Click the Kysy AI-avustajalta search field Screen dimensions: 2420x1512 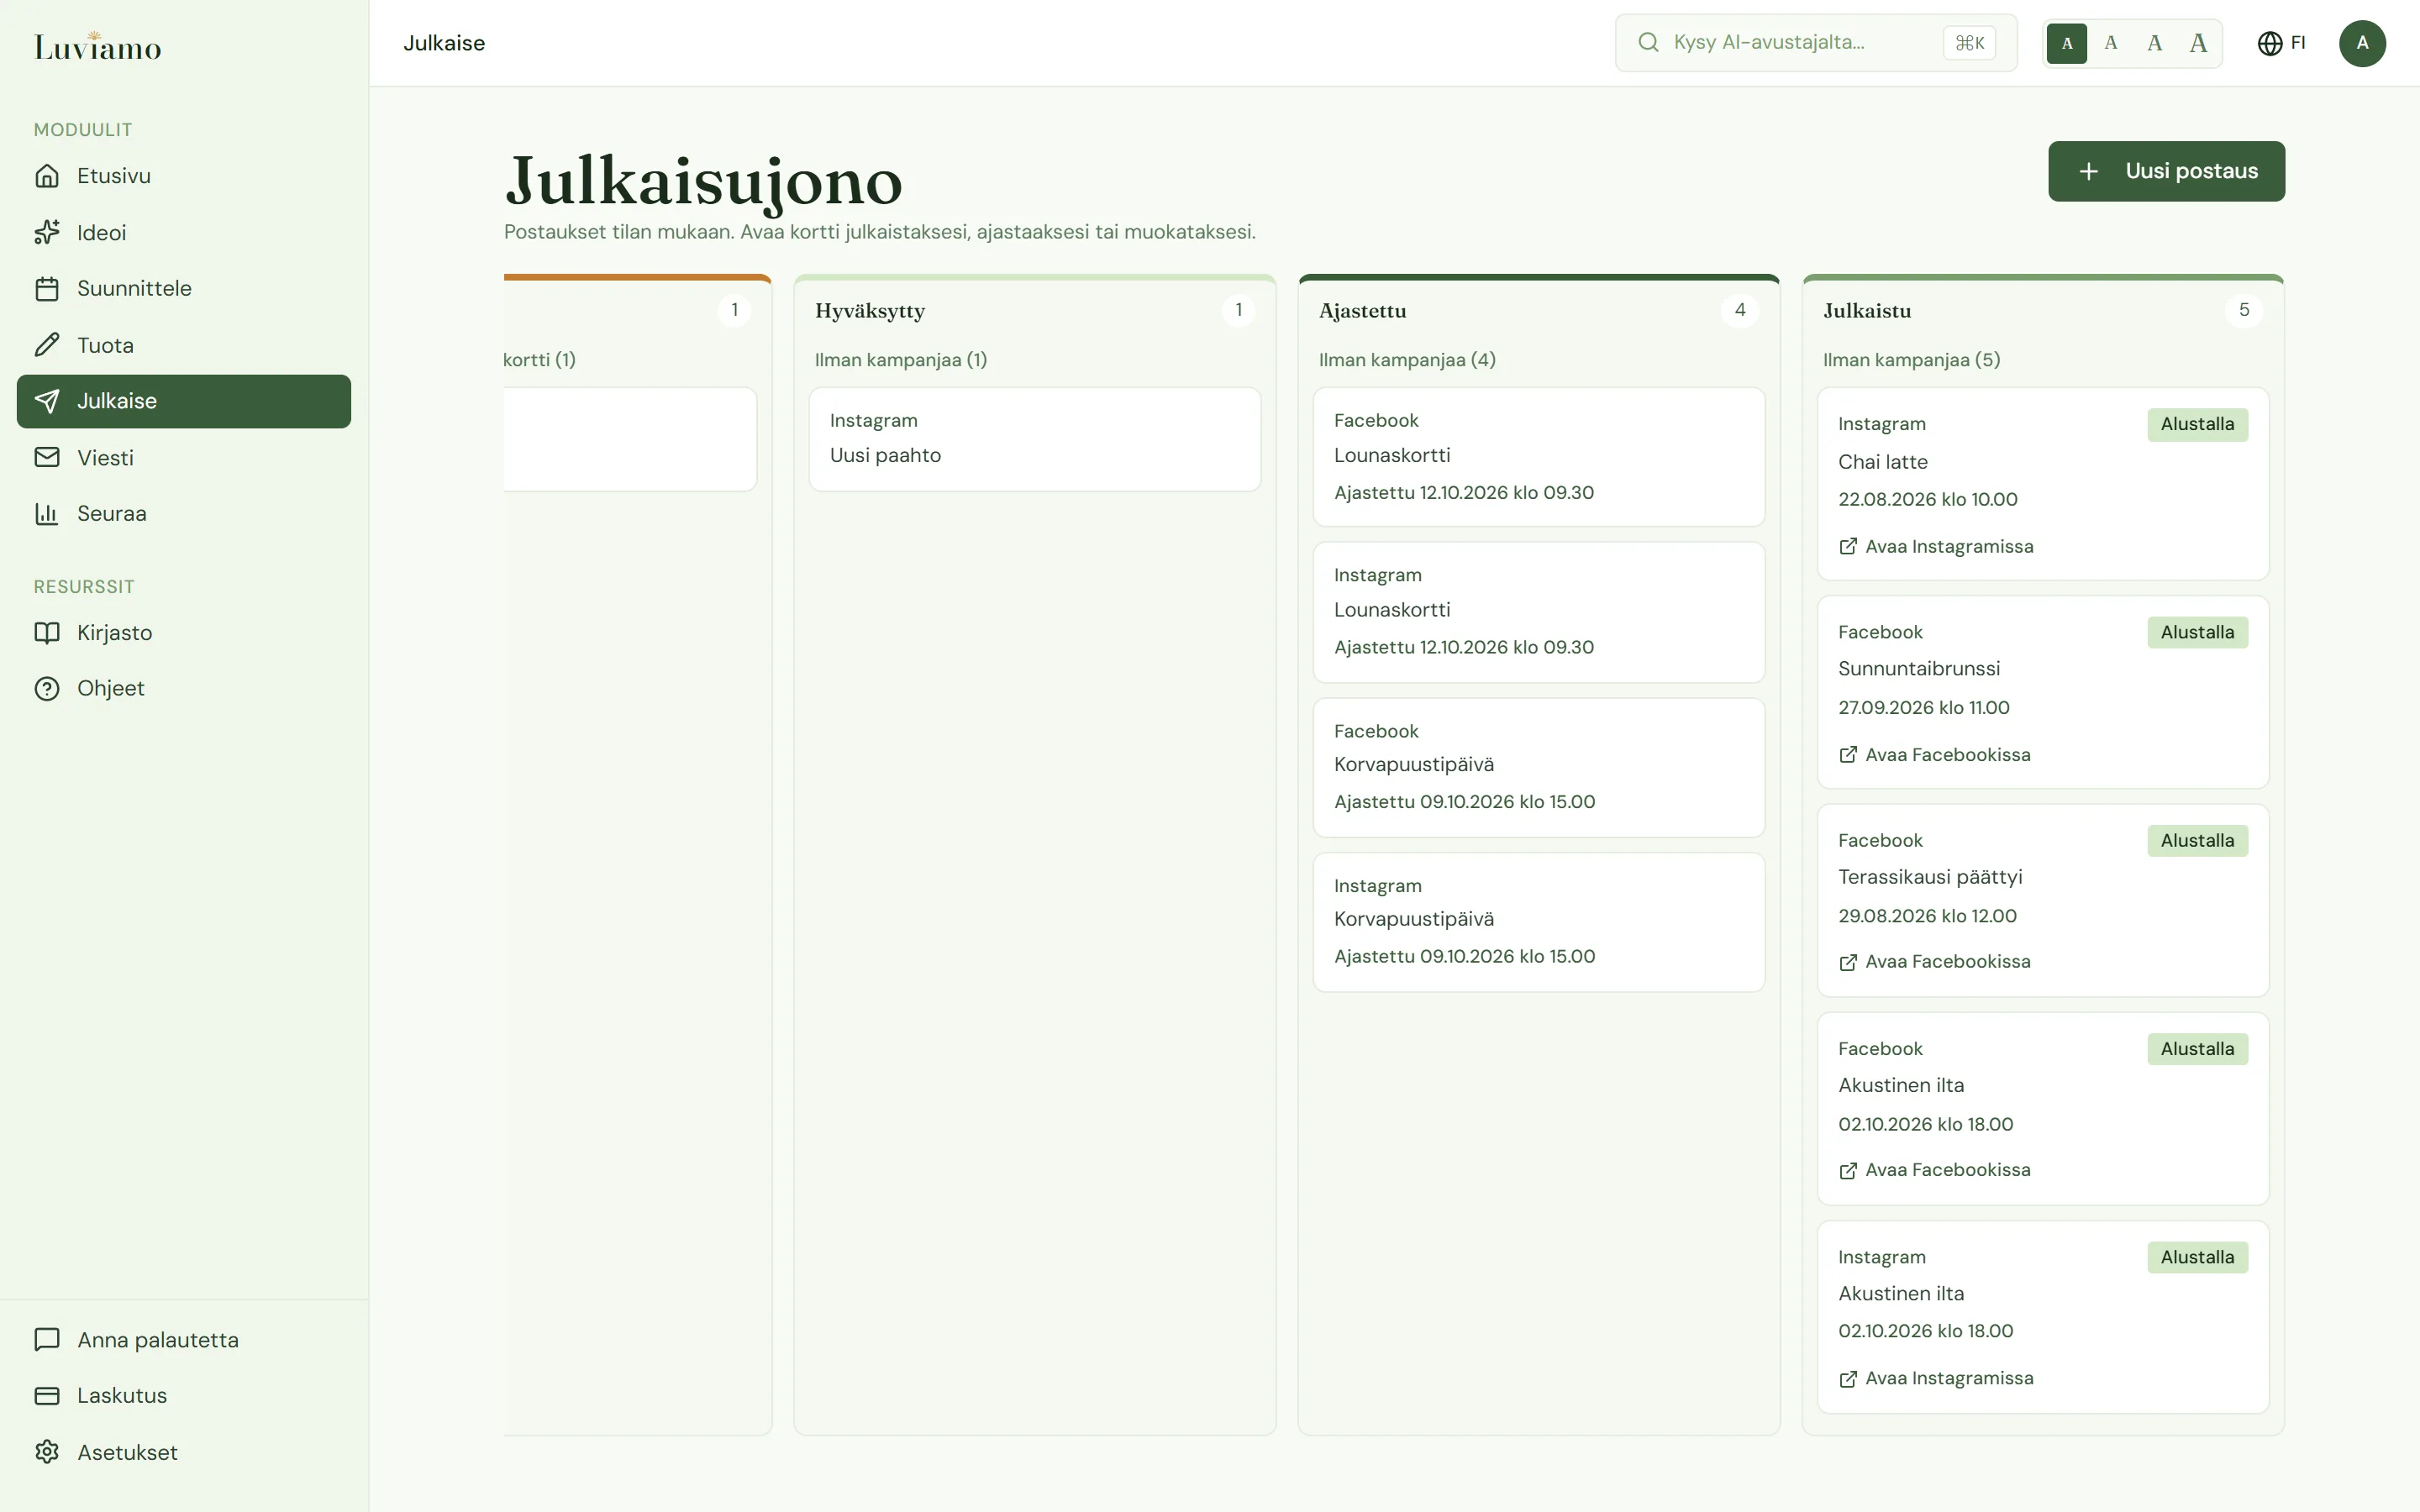[1815, 42]
